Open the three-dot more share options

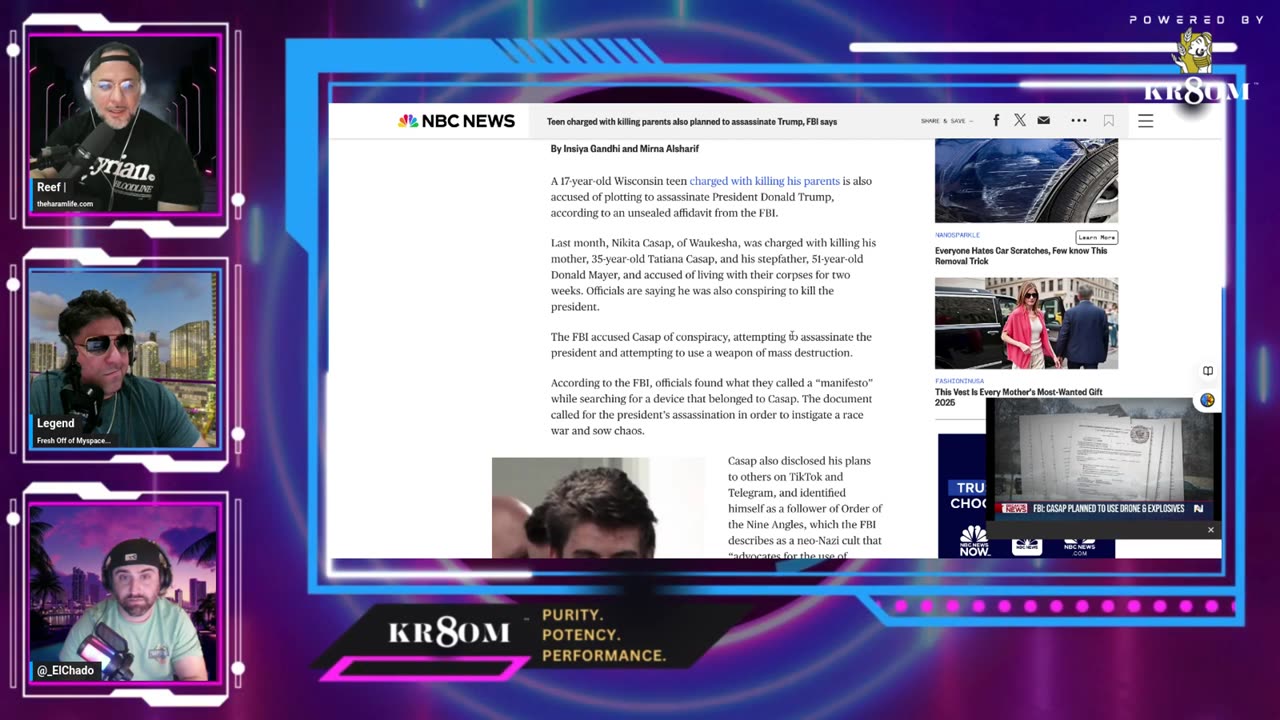[1079, 120]
